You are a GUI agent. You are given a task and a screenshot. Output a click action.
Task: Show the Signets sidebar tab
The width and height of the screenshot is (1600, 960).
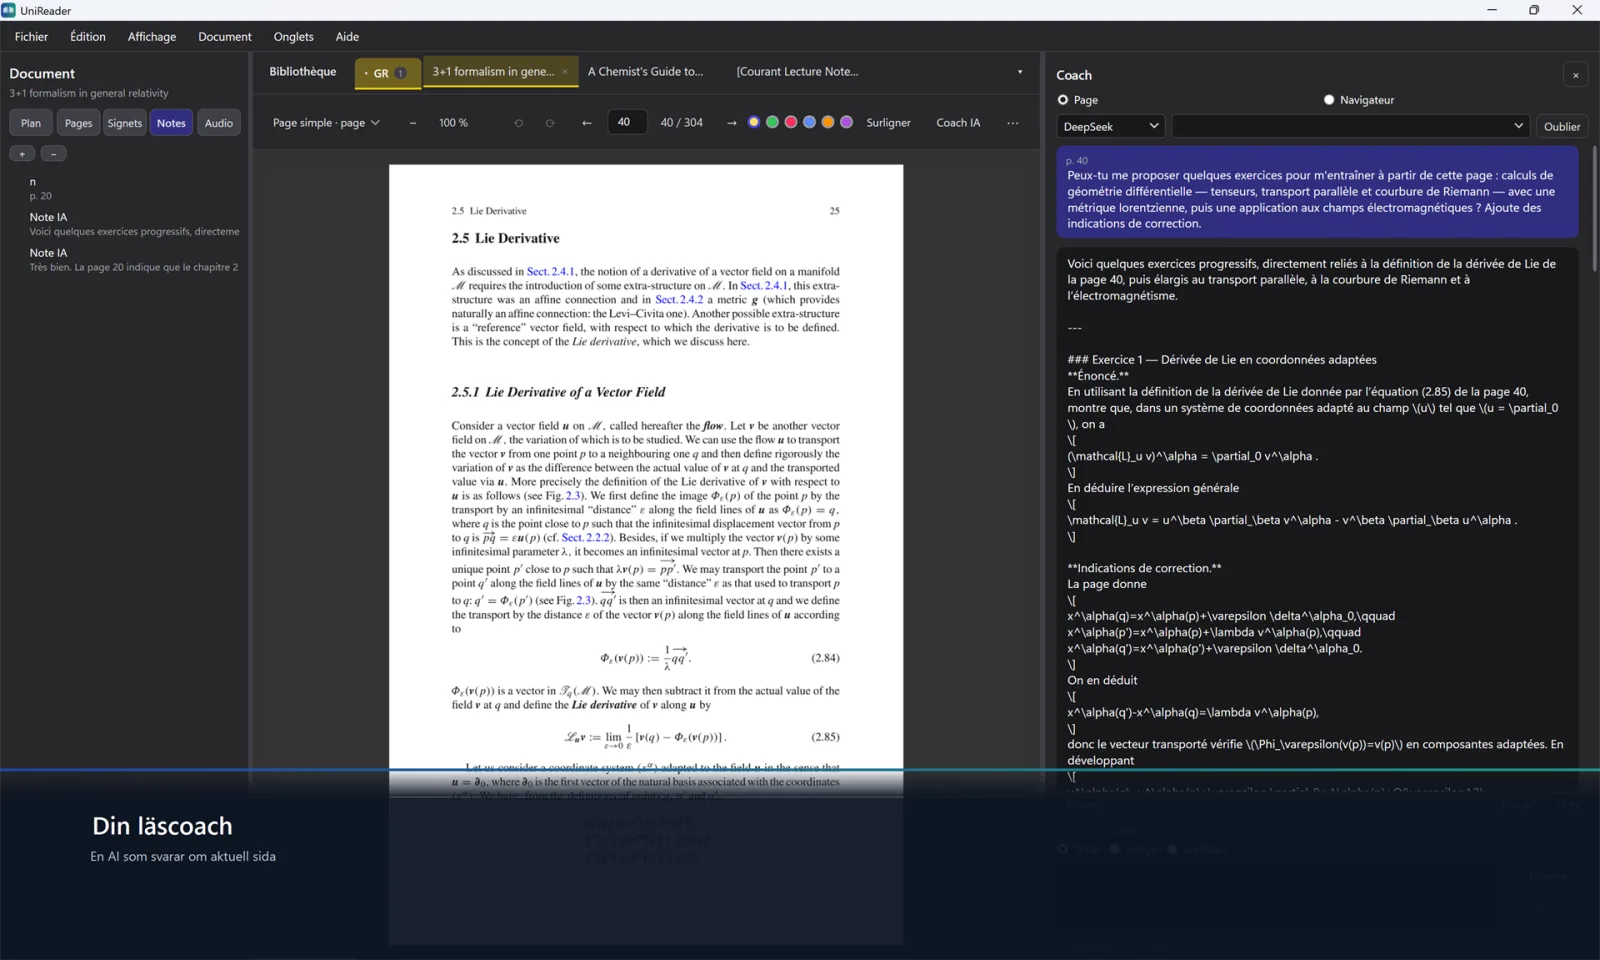click(x=125, y=123)
